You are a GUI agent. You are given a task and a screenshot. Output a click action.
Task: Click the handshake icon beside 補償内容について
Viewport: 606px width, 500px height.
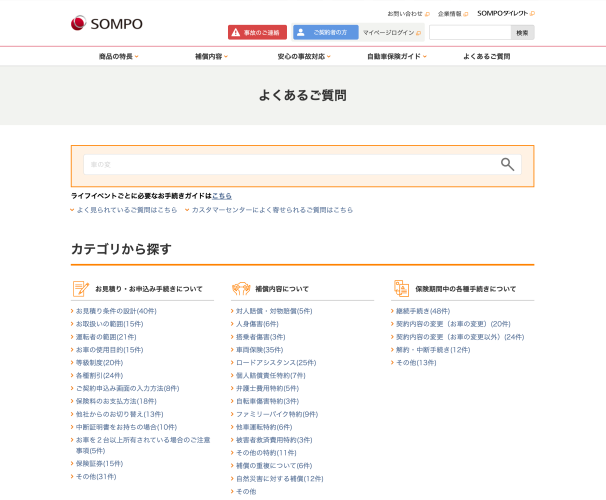click(x=240, y=289)
